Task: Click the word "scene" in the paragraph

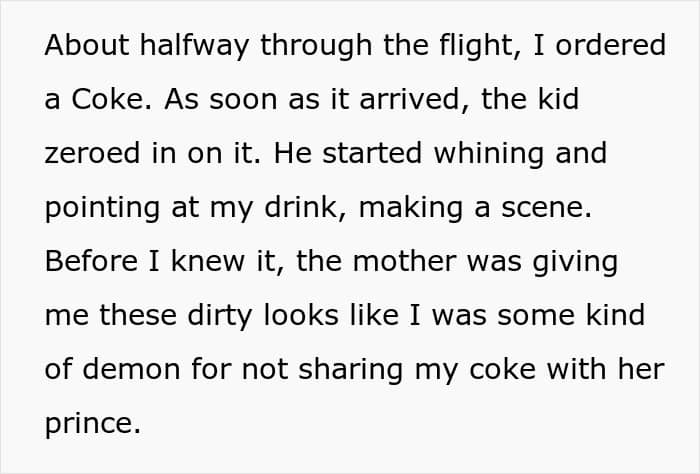Action: [542, 208]
